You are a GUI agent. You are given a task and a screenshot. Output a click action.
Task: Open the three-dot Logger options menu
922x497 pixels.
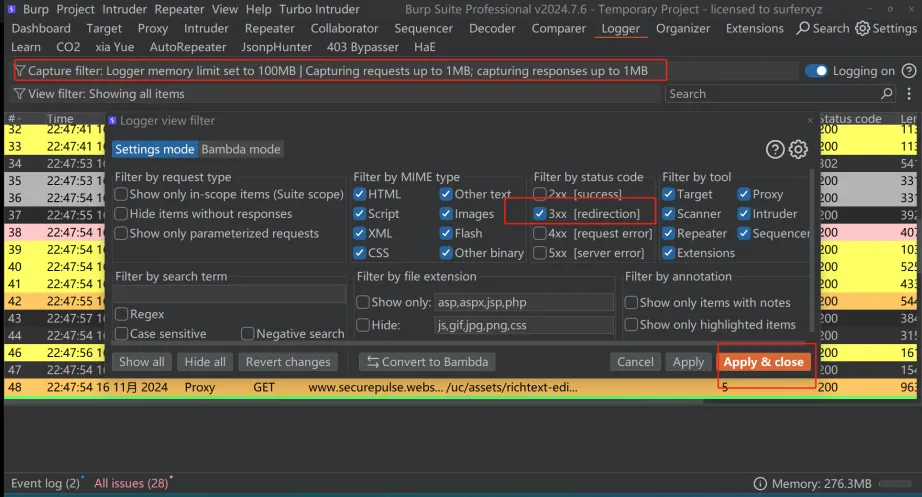909,94
